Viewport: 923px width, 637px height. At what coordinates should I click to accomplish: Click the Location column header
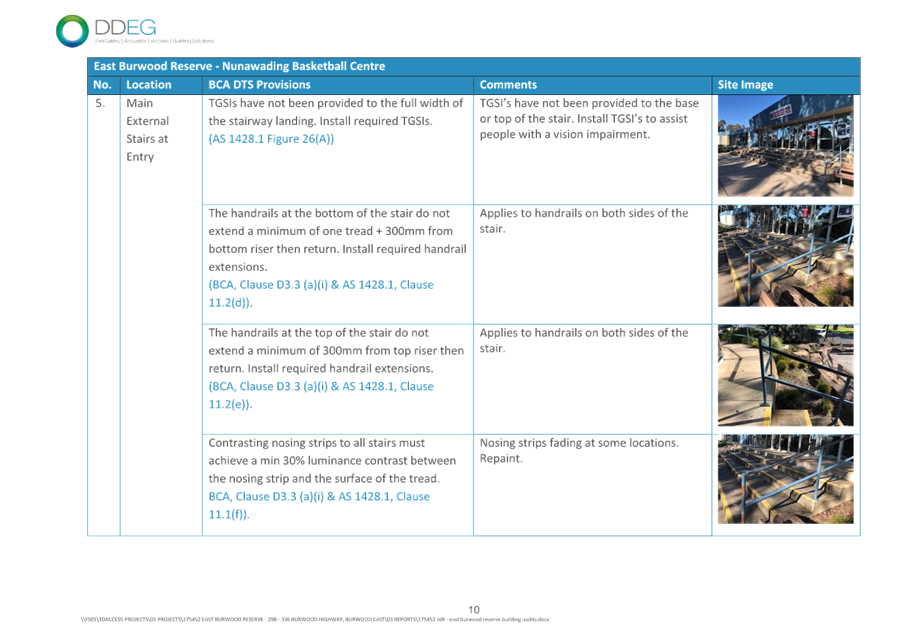pyautogui.click(x=149, y=85)
